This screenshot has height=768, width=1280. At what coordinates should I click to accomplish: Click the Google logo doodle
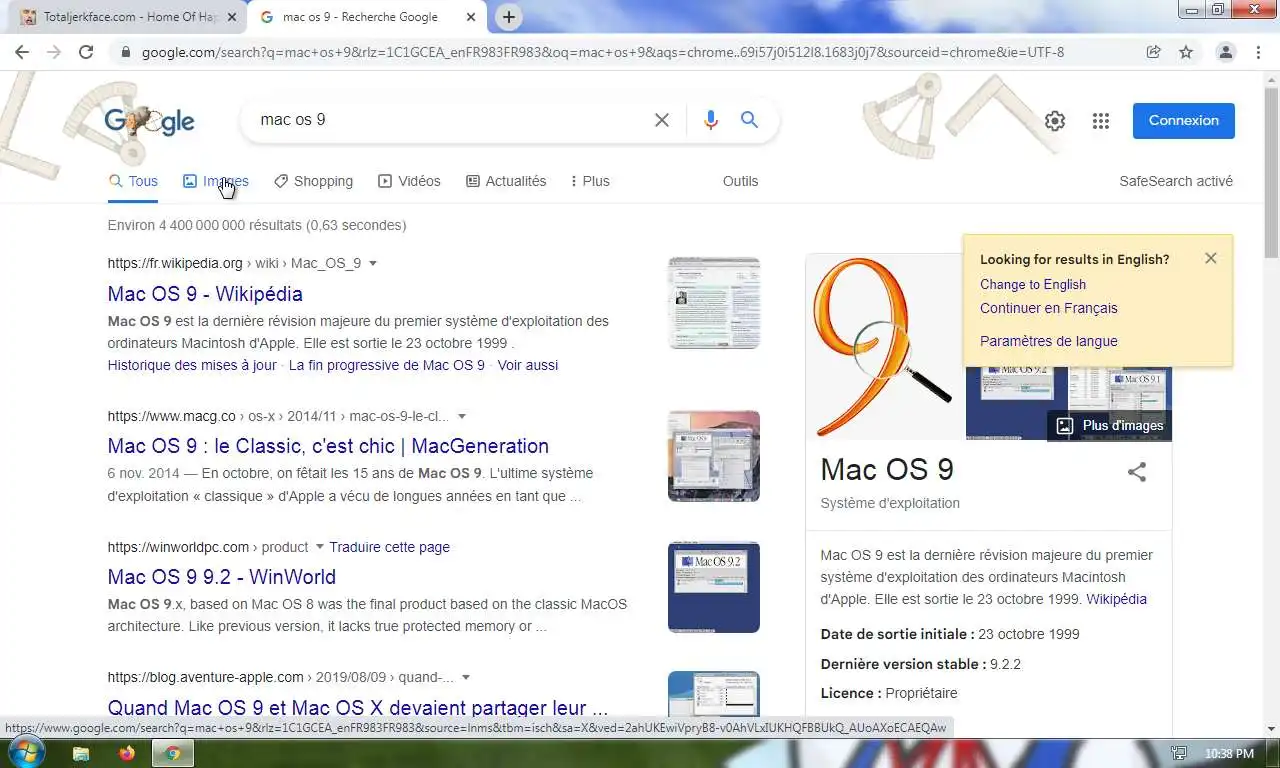150,121
